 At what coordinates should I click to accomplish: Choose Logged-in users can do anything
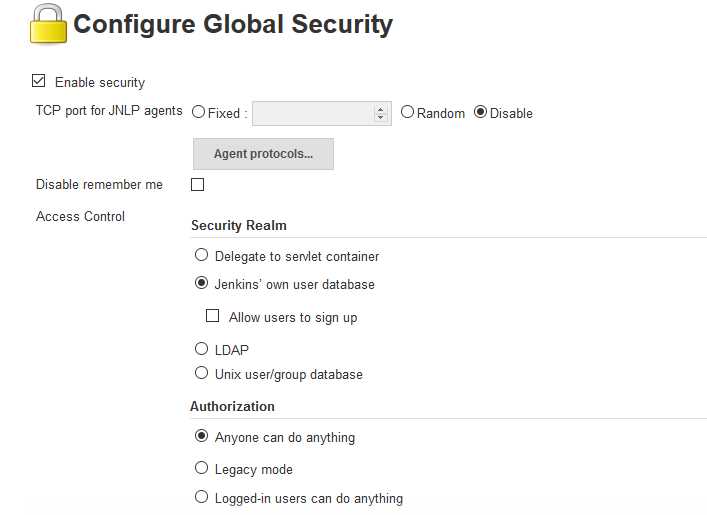coord(201,497)
